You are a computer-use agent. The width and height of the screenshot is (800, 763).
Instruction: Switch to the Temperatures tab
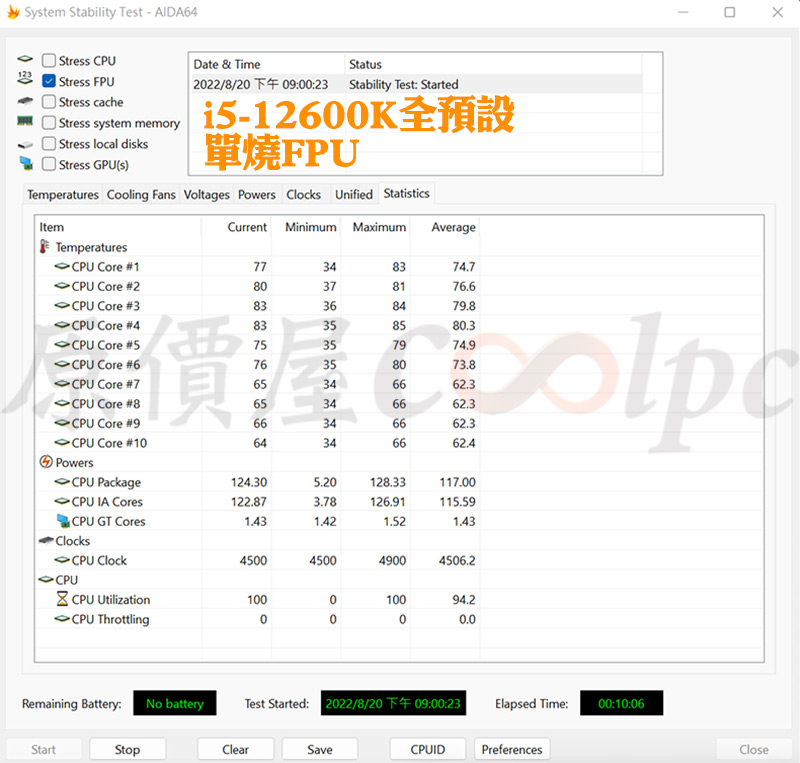pyautogui.click(x=63, y=194)
